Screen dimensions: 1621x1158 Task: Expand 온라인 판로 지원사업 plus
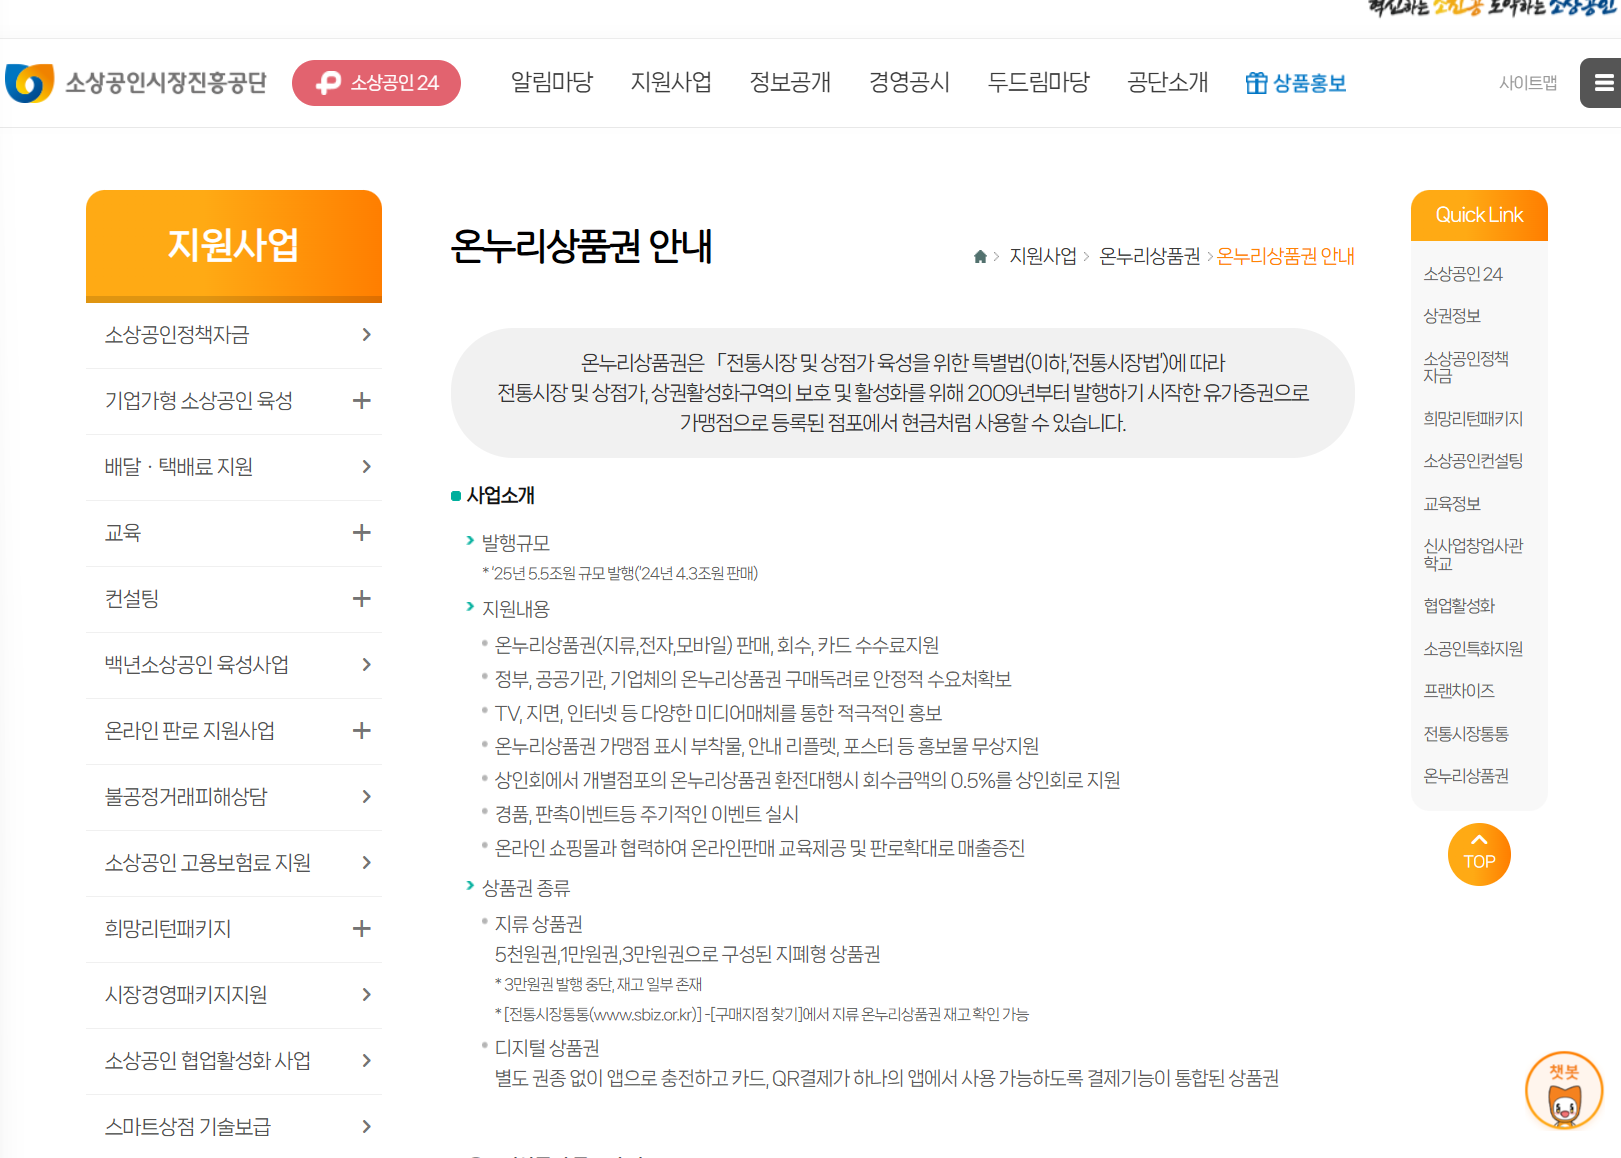pos(362,731)
